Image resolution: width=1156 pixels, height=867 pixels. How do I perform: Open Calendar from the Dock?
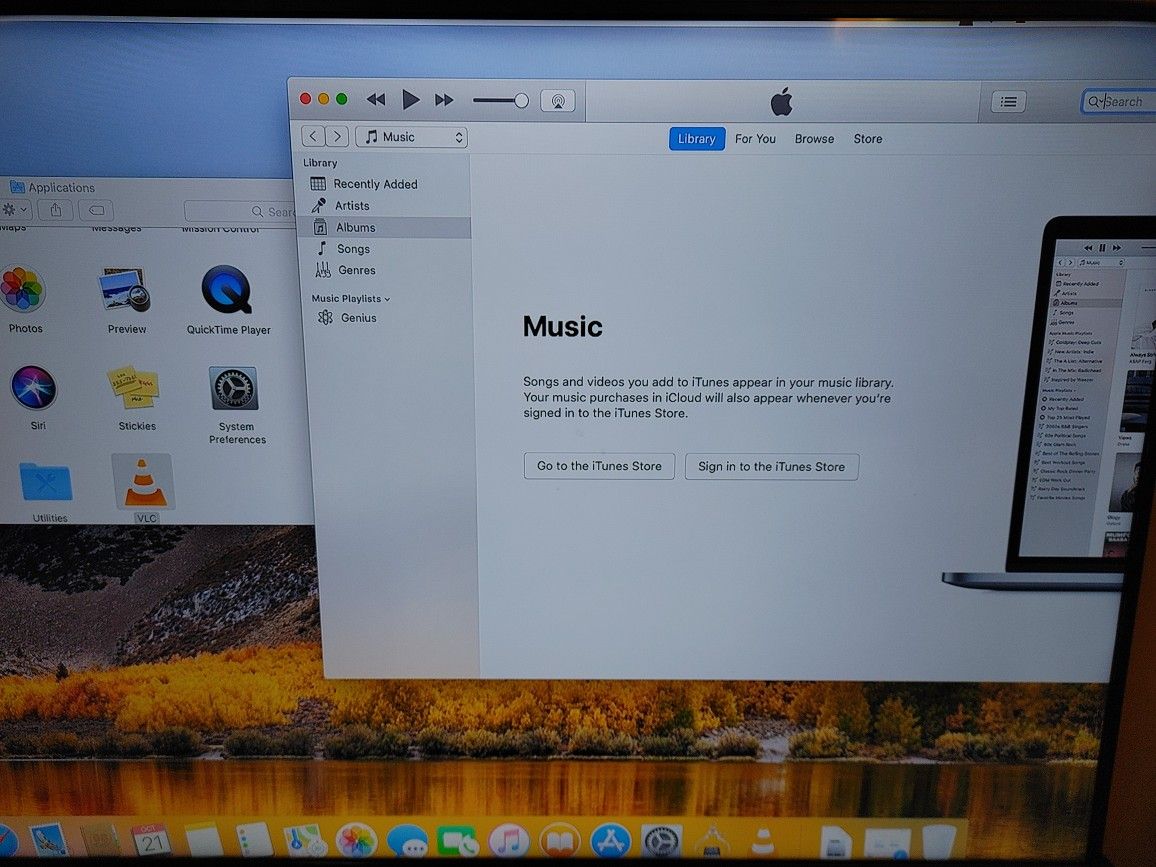[x=151, y=840]
